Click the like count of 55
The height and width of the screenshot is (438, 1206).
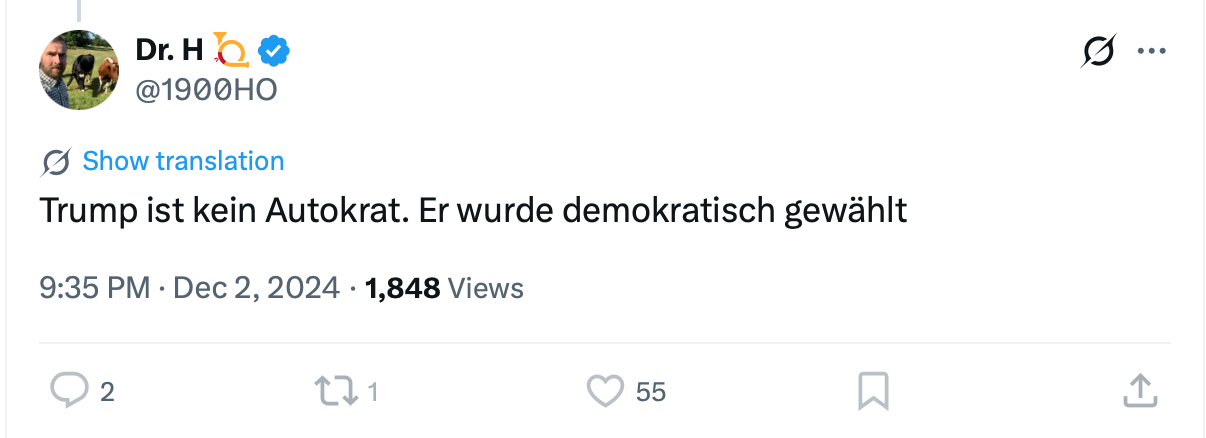tap(650, 392)
